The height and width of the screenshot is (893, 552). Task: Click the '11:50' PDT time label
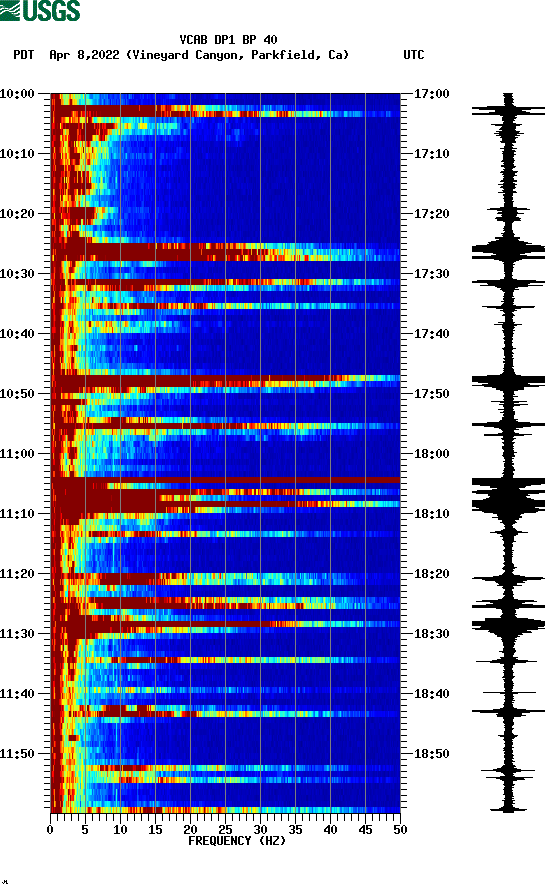pyautogui.click(x=17, y=753)
